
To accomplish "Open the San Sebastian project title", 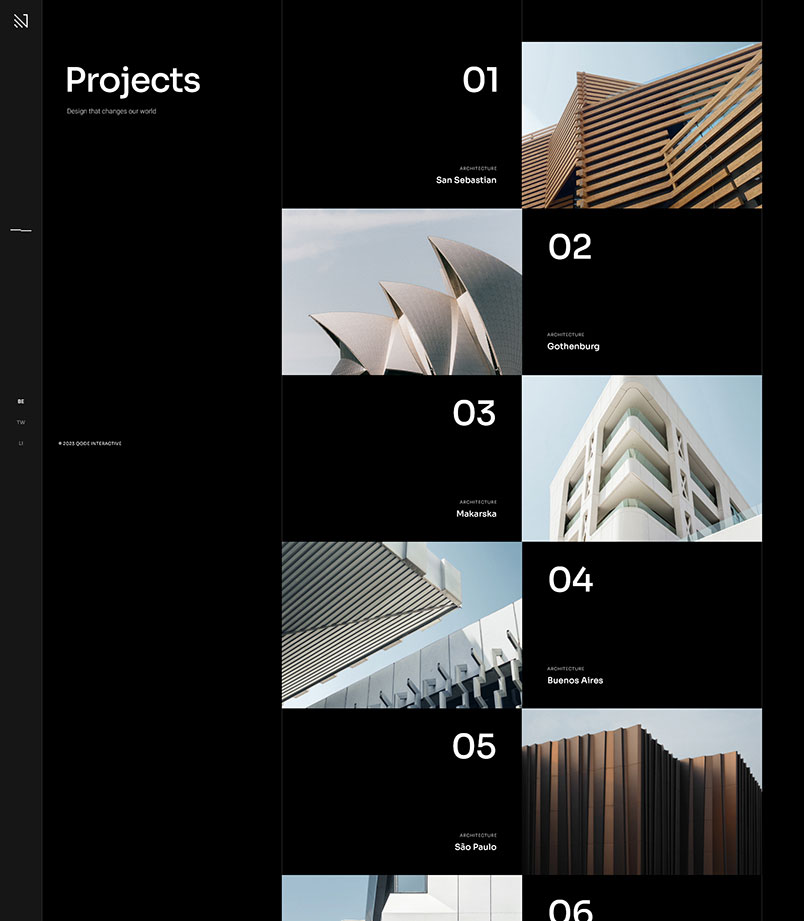I will click(x=466, y=180).
